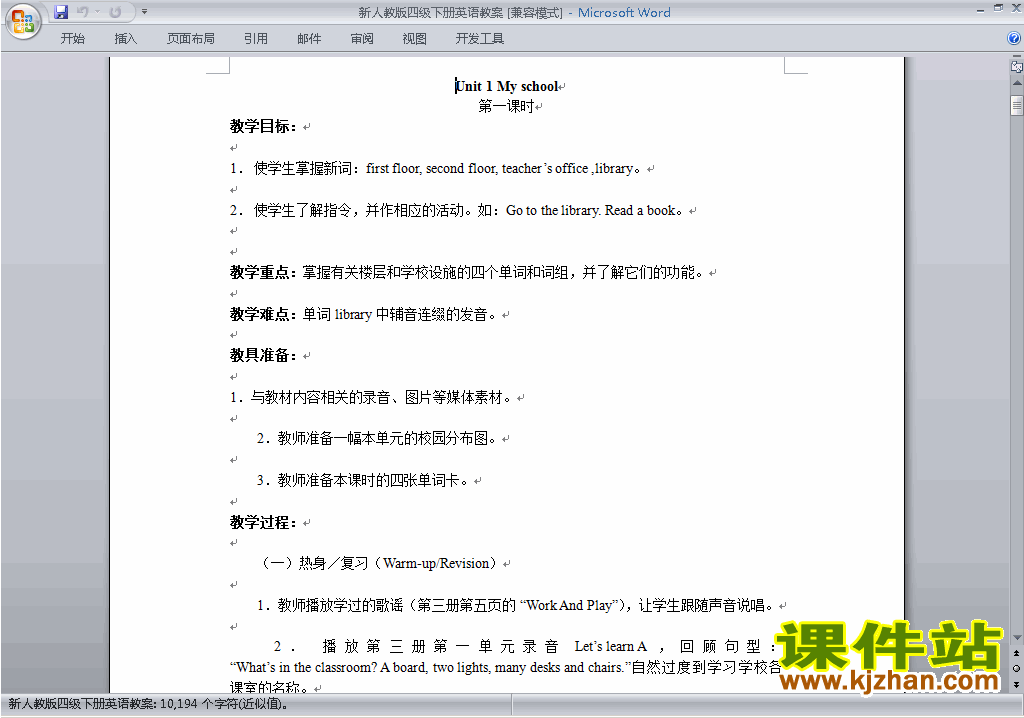Click line '教师准备一幅本单元的校园分布图'
Image resolution: width=1024 pixels, height=718 pixels.
coord(377,438)
